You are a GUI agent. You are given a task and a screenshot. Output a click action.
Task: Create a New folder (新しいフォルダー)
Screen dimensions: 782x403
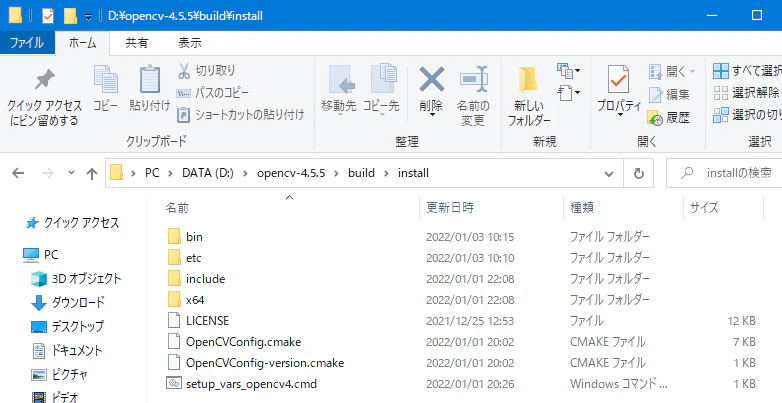point(529,96)
